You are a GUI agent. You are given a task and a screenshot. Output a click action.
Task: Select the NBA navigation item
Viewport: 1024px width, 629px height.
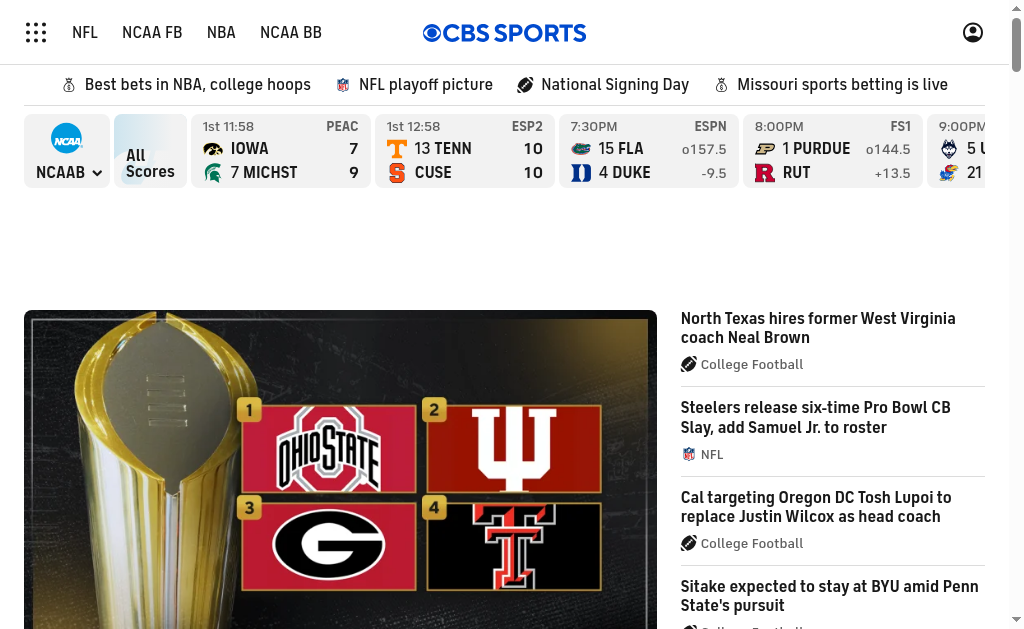221,33
